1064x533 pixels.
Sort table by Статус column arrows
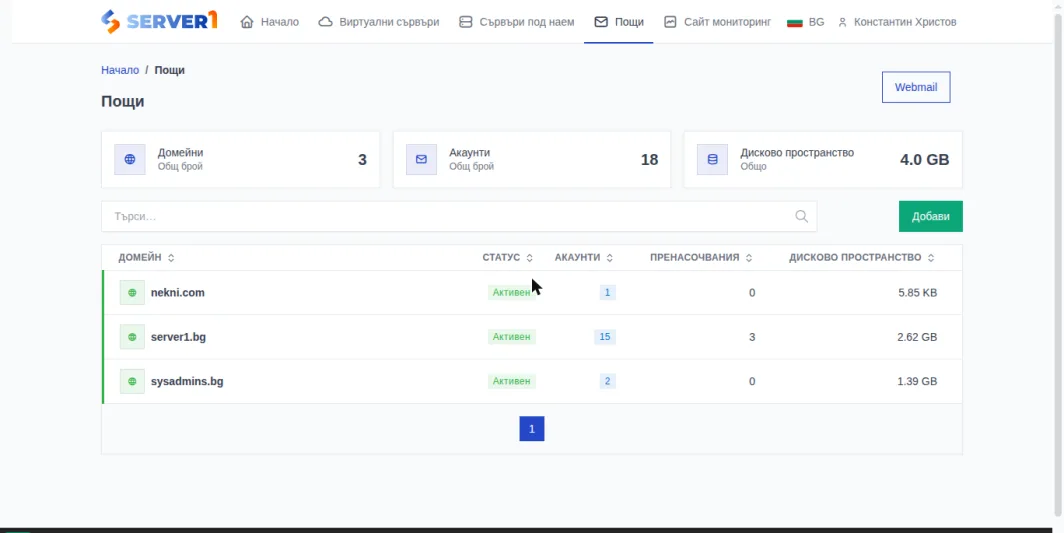tap(529, 258)
